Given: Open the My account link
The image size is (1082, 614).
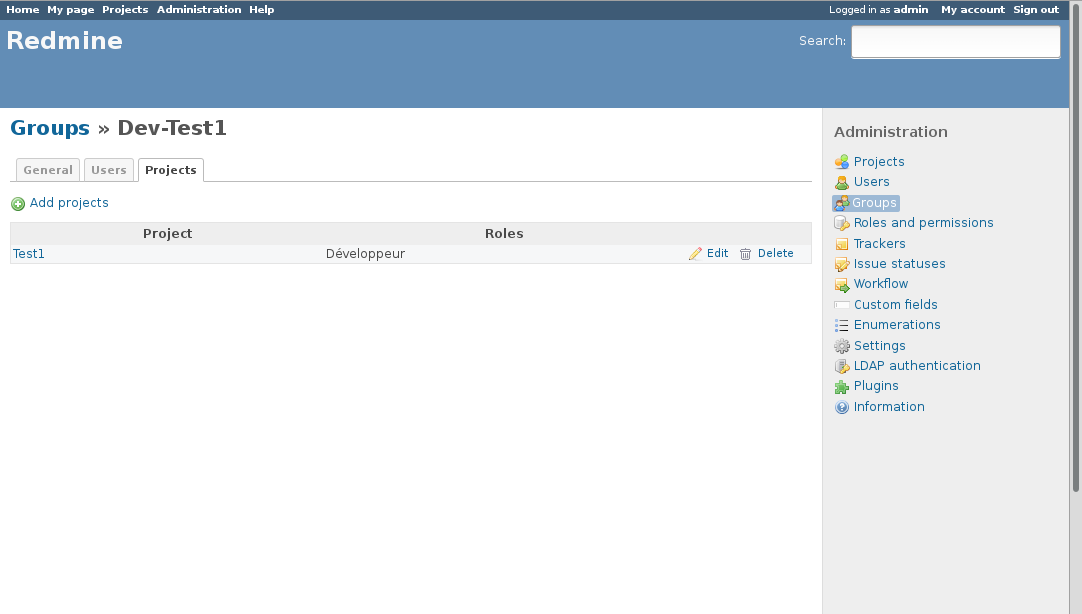Looking at the screenshot, I should pyautogui.click(x=973, y=10).
